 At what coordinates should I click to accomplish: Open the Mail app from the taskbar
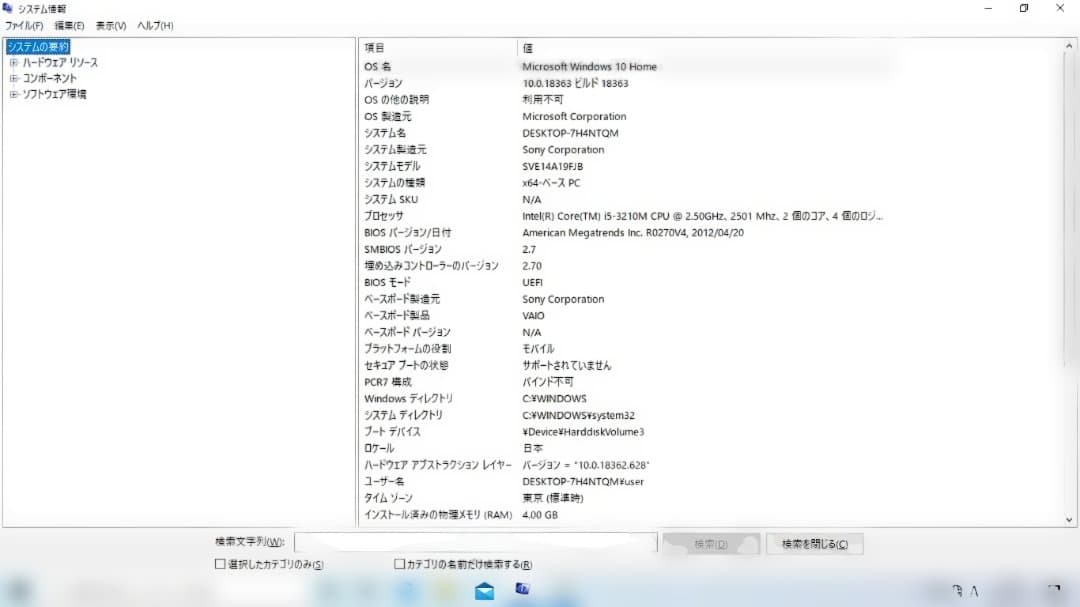coord(485,590)
